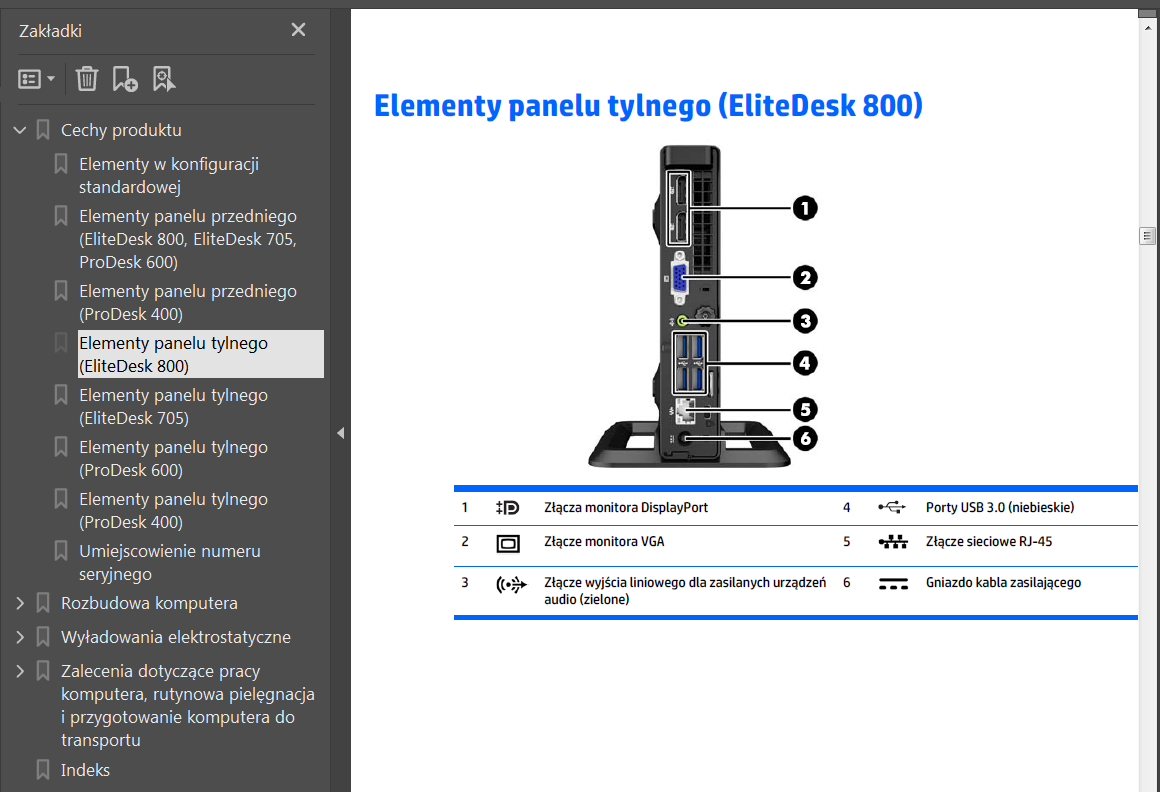
Task: Delete the selected bookmark with trash icon
Action: [87, 78]
